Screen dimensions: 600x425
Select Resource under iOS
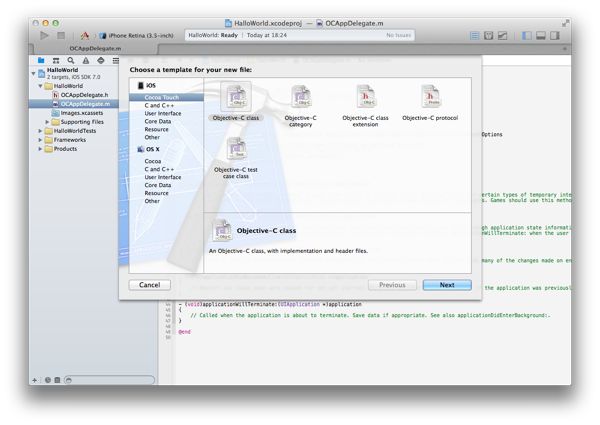[156, 129]
